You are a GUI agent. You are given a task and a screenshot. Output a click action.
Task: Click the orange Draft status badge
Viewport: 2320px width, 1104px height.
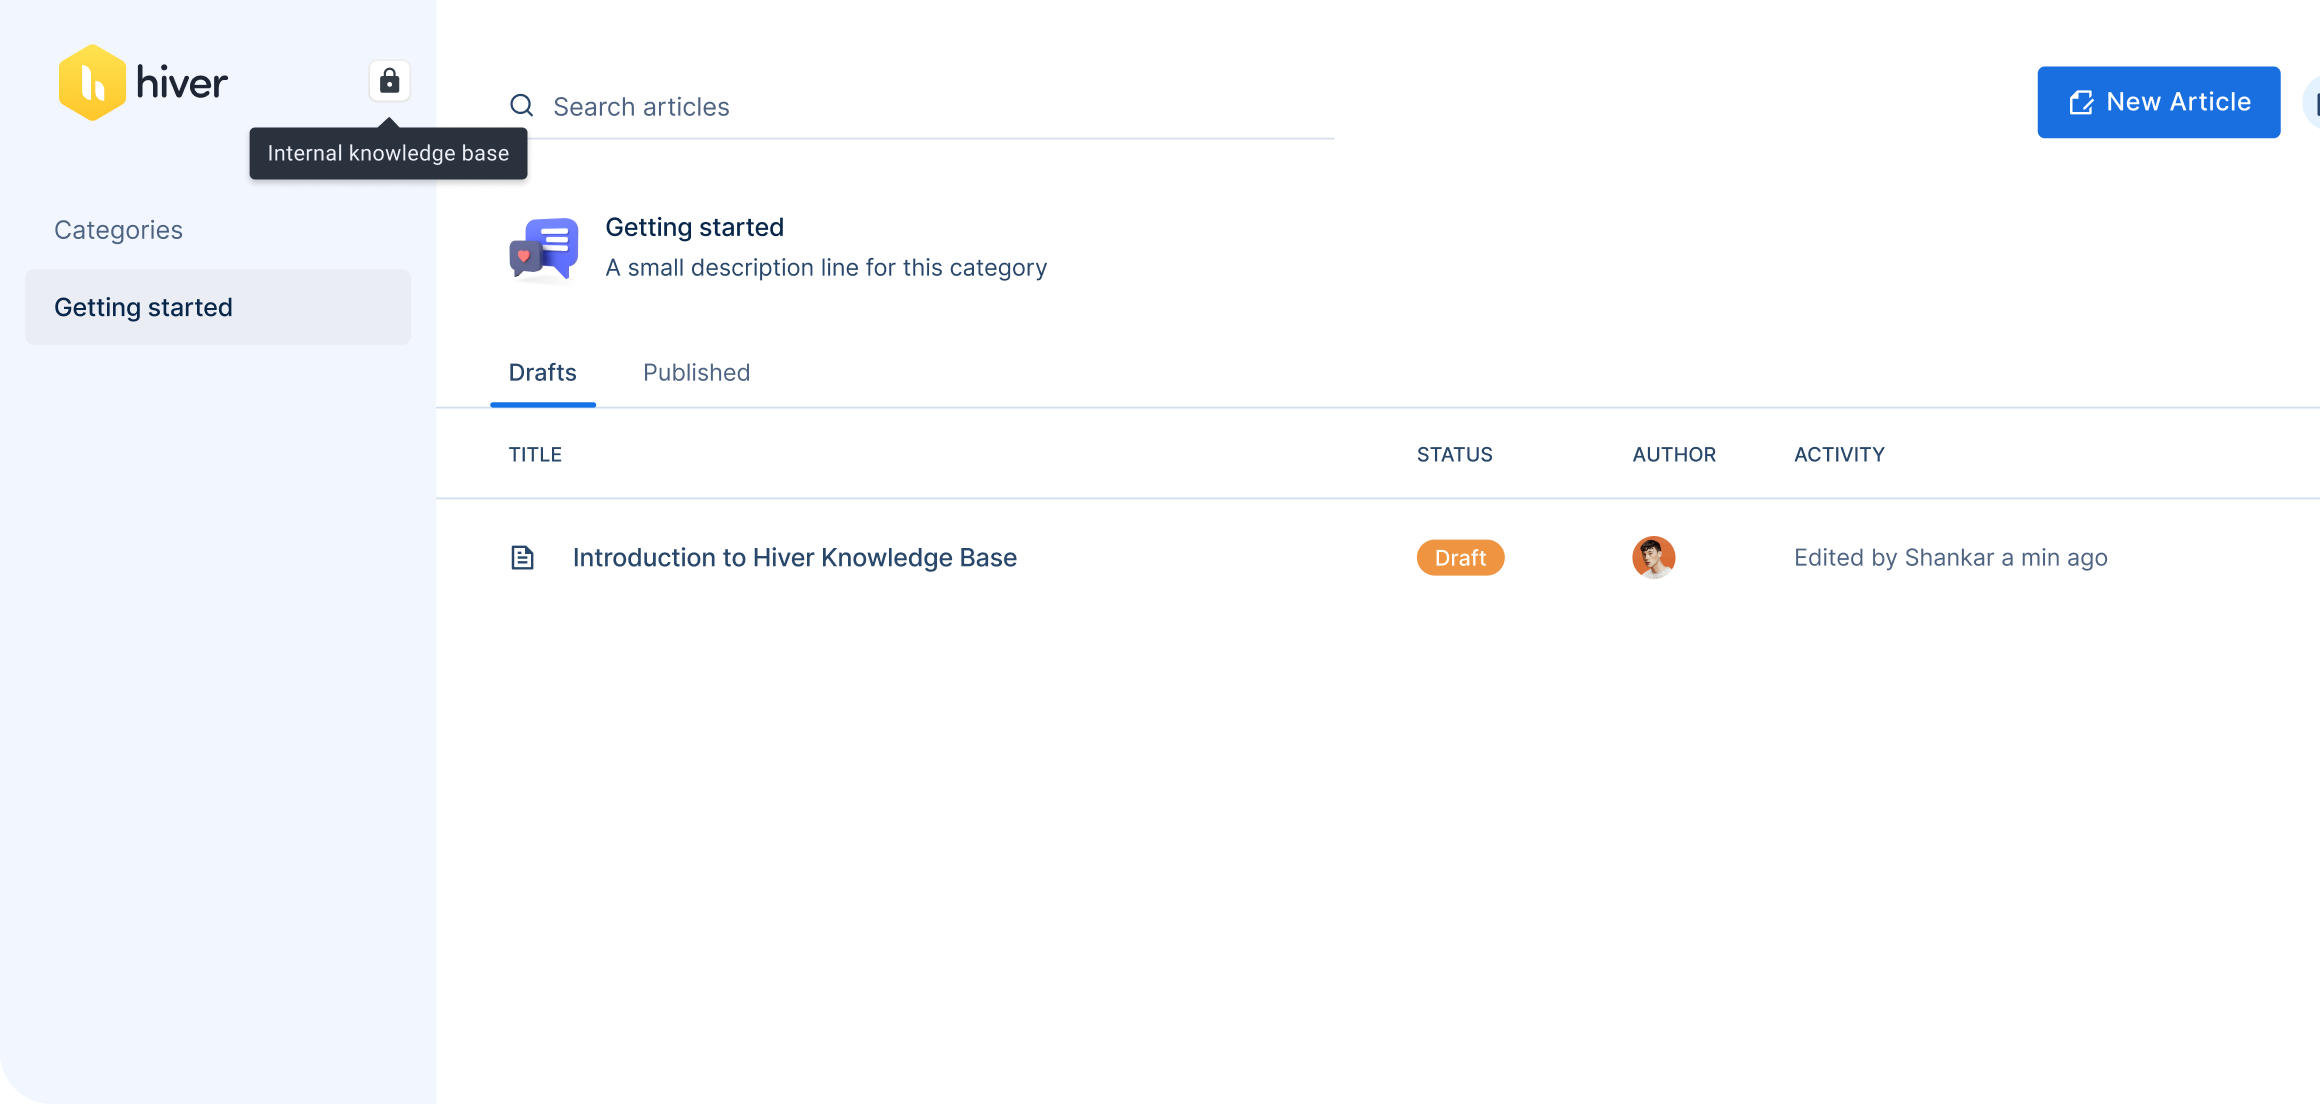pyautogui.click(x=1459, y=557)
